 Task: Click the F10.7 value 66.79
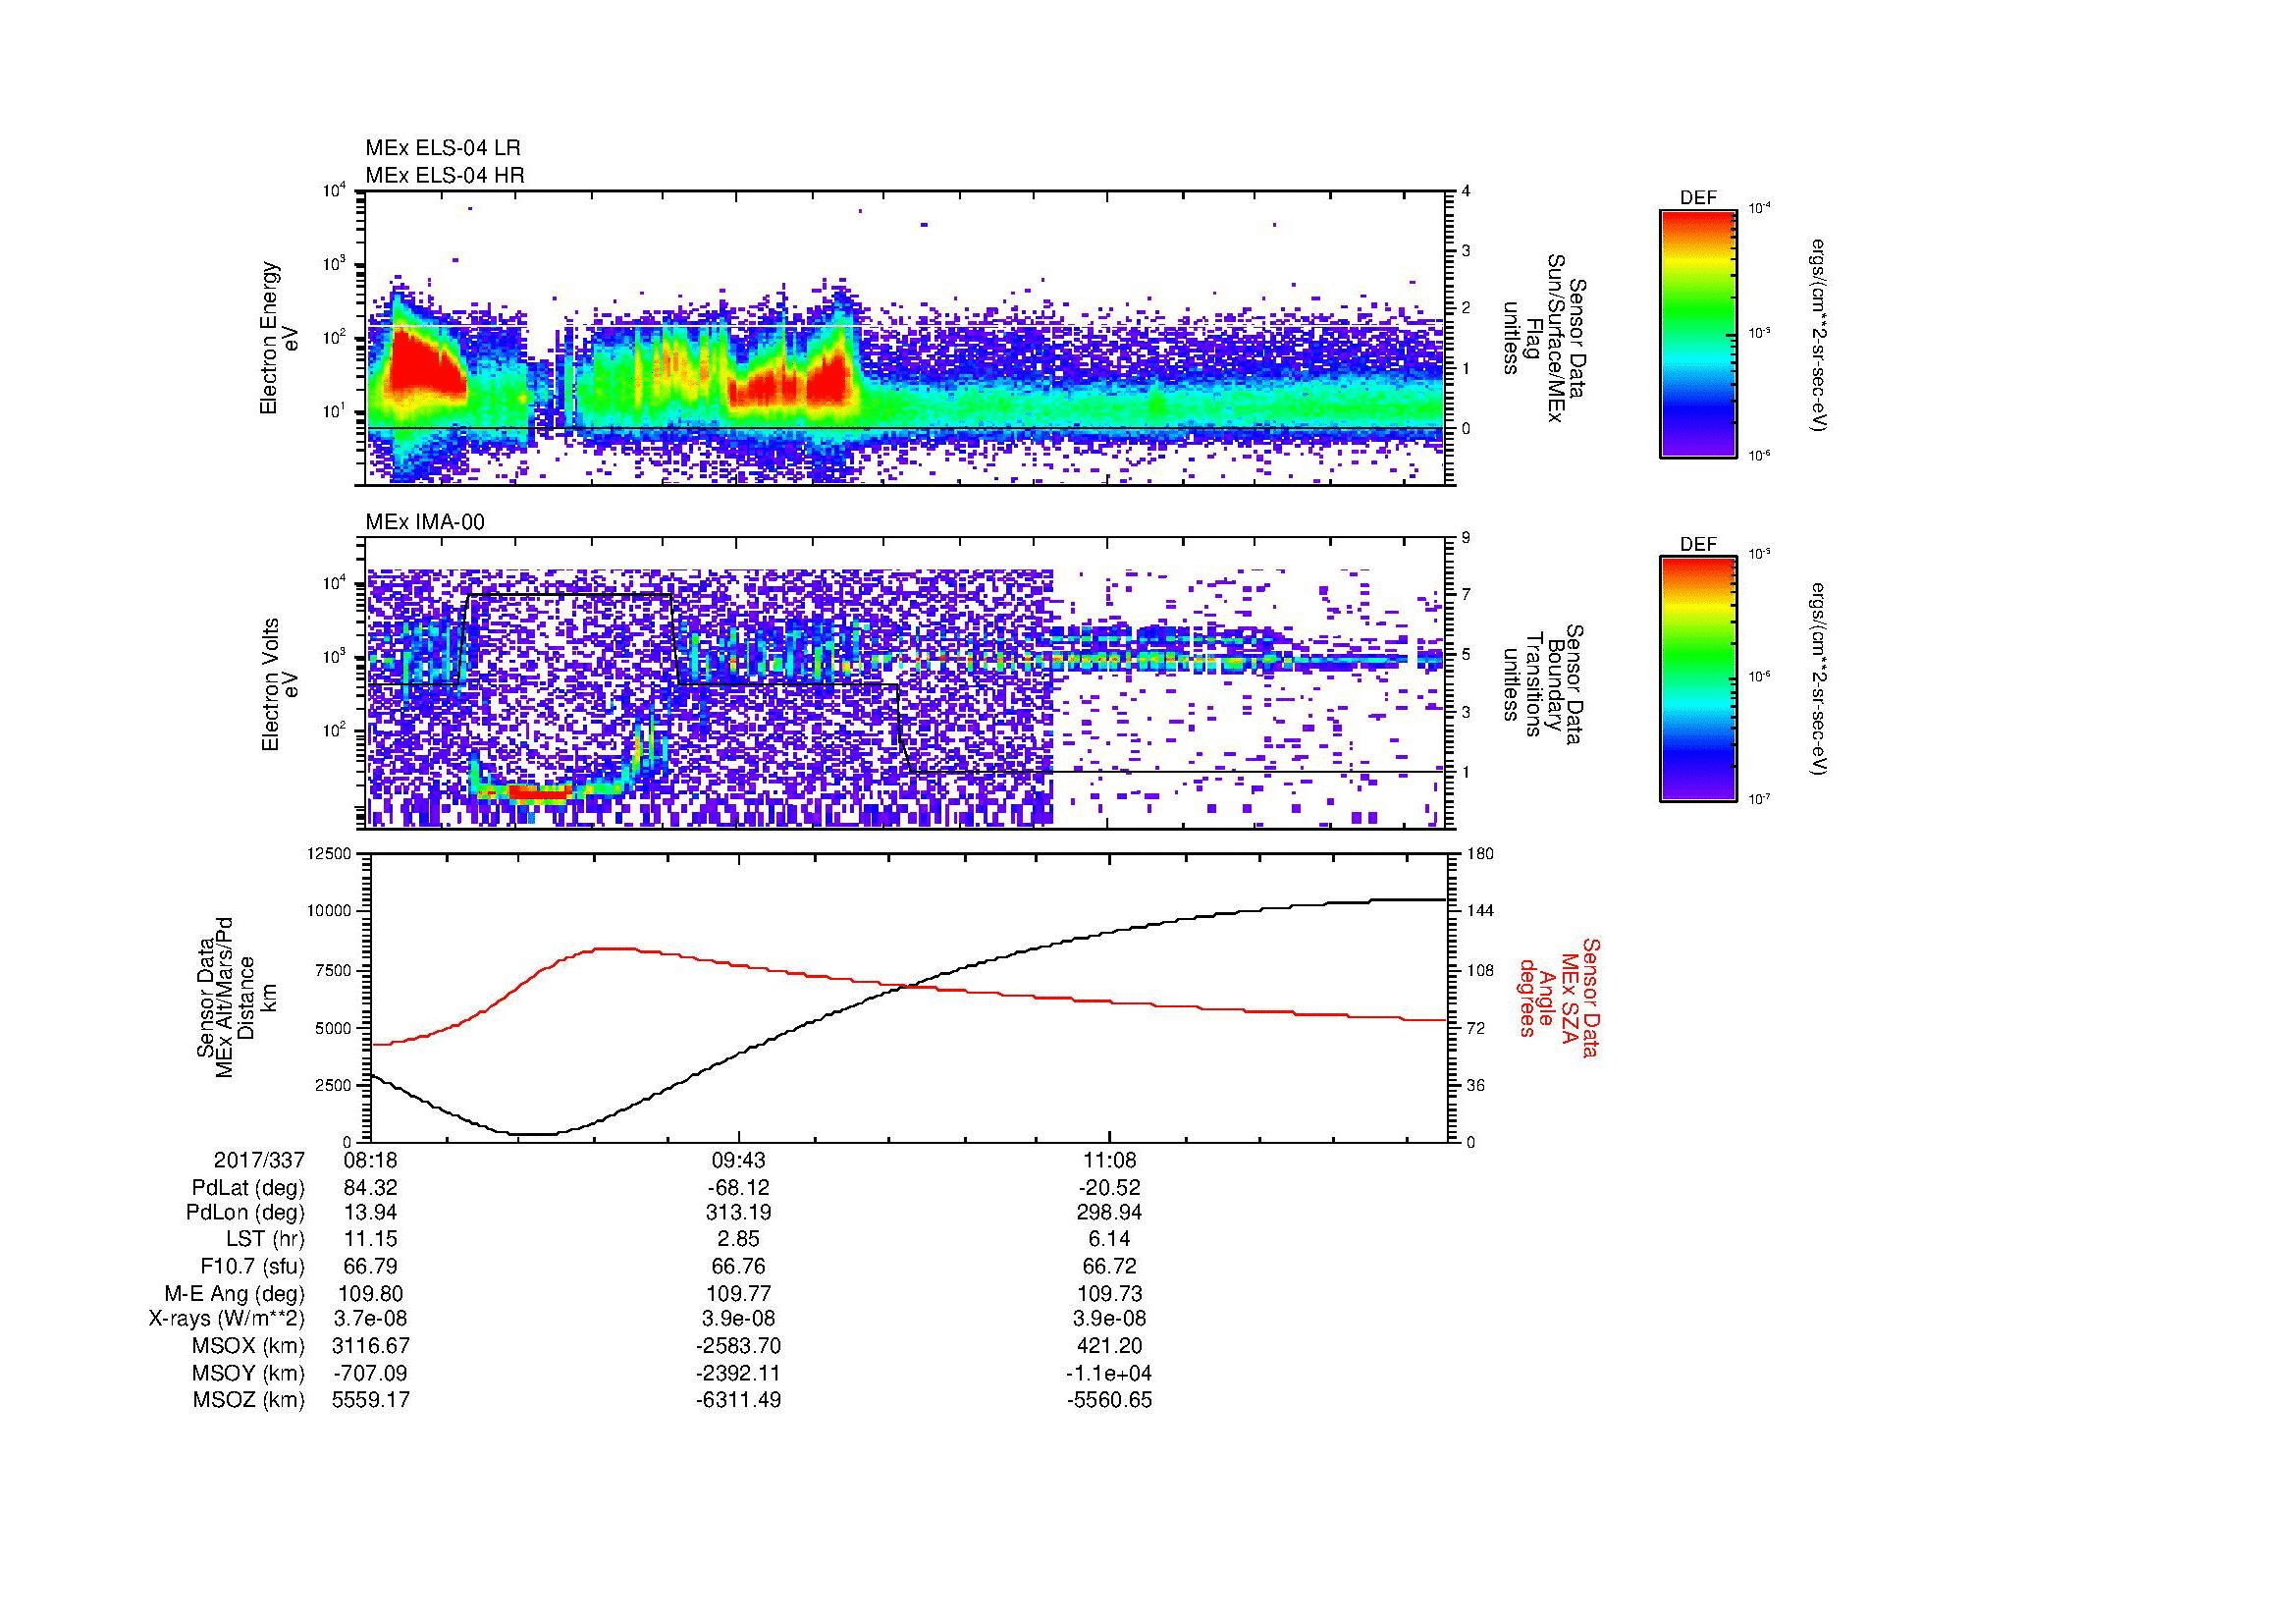pyautogui.click(x=370, y=1267)
